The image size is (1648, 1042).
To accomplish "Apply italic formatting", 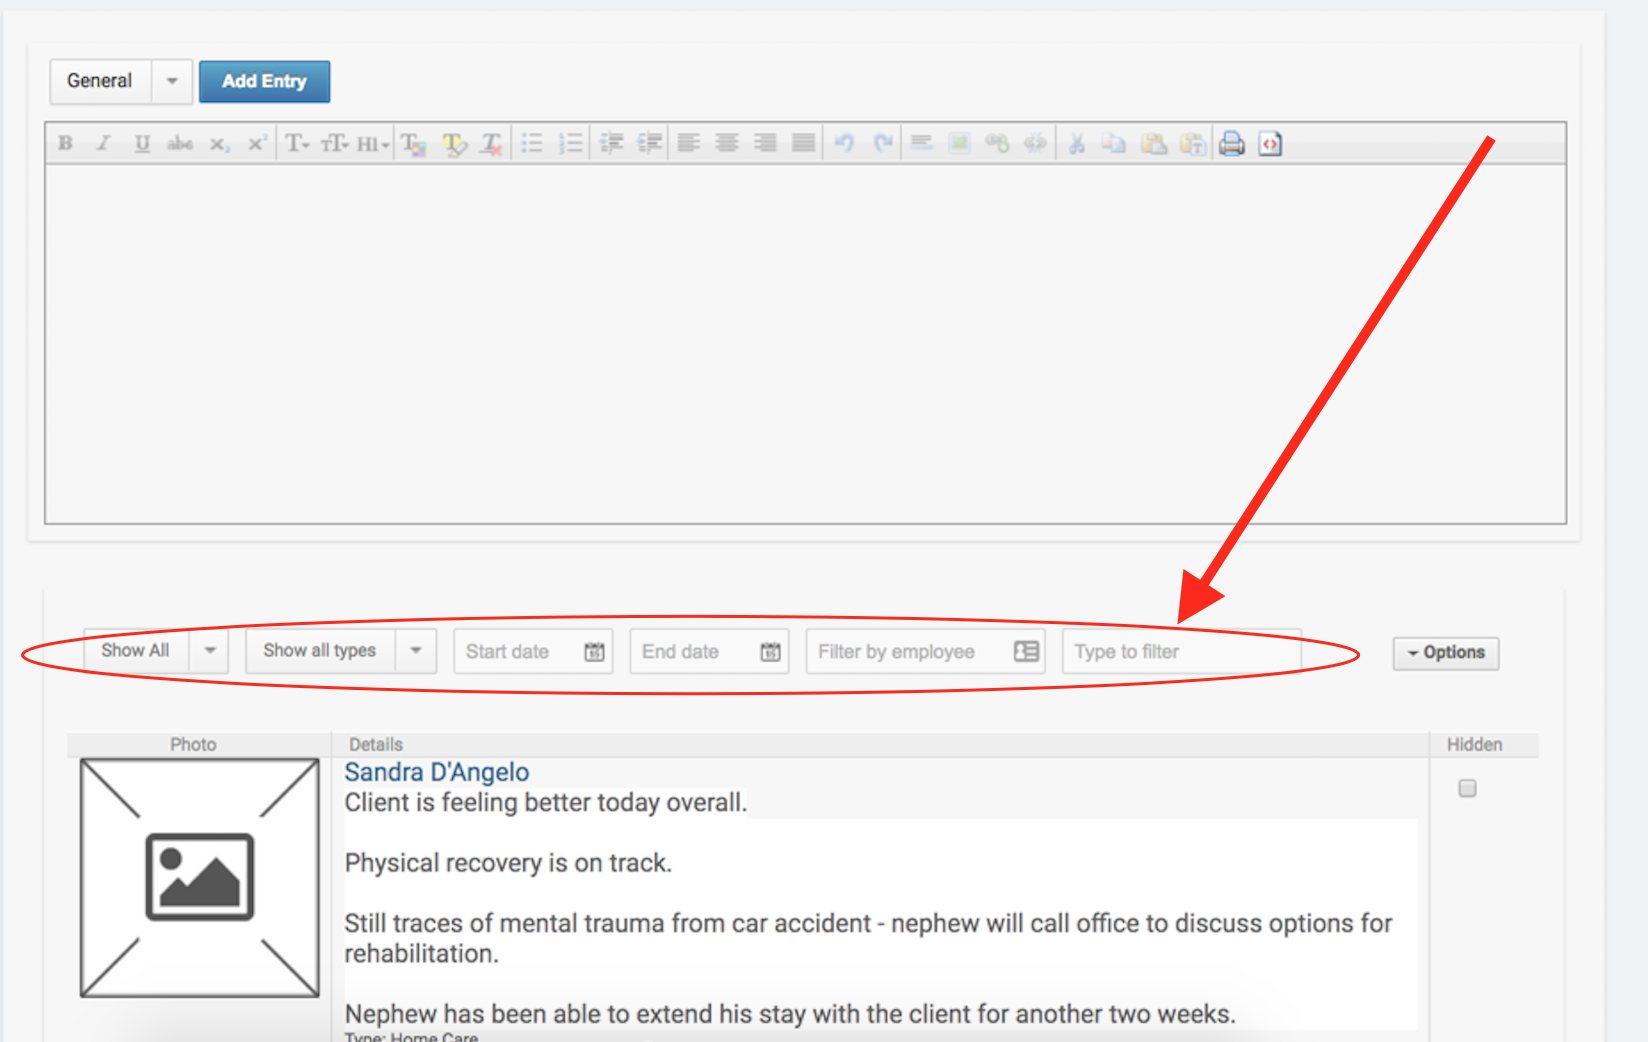I will pyautogui.click(x=103, y=143).
